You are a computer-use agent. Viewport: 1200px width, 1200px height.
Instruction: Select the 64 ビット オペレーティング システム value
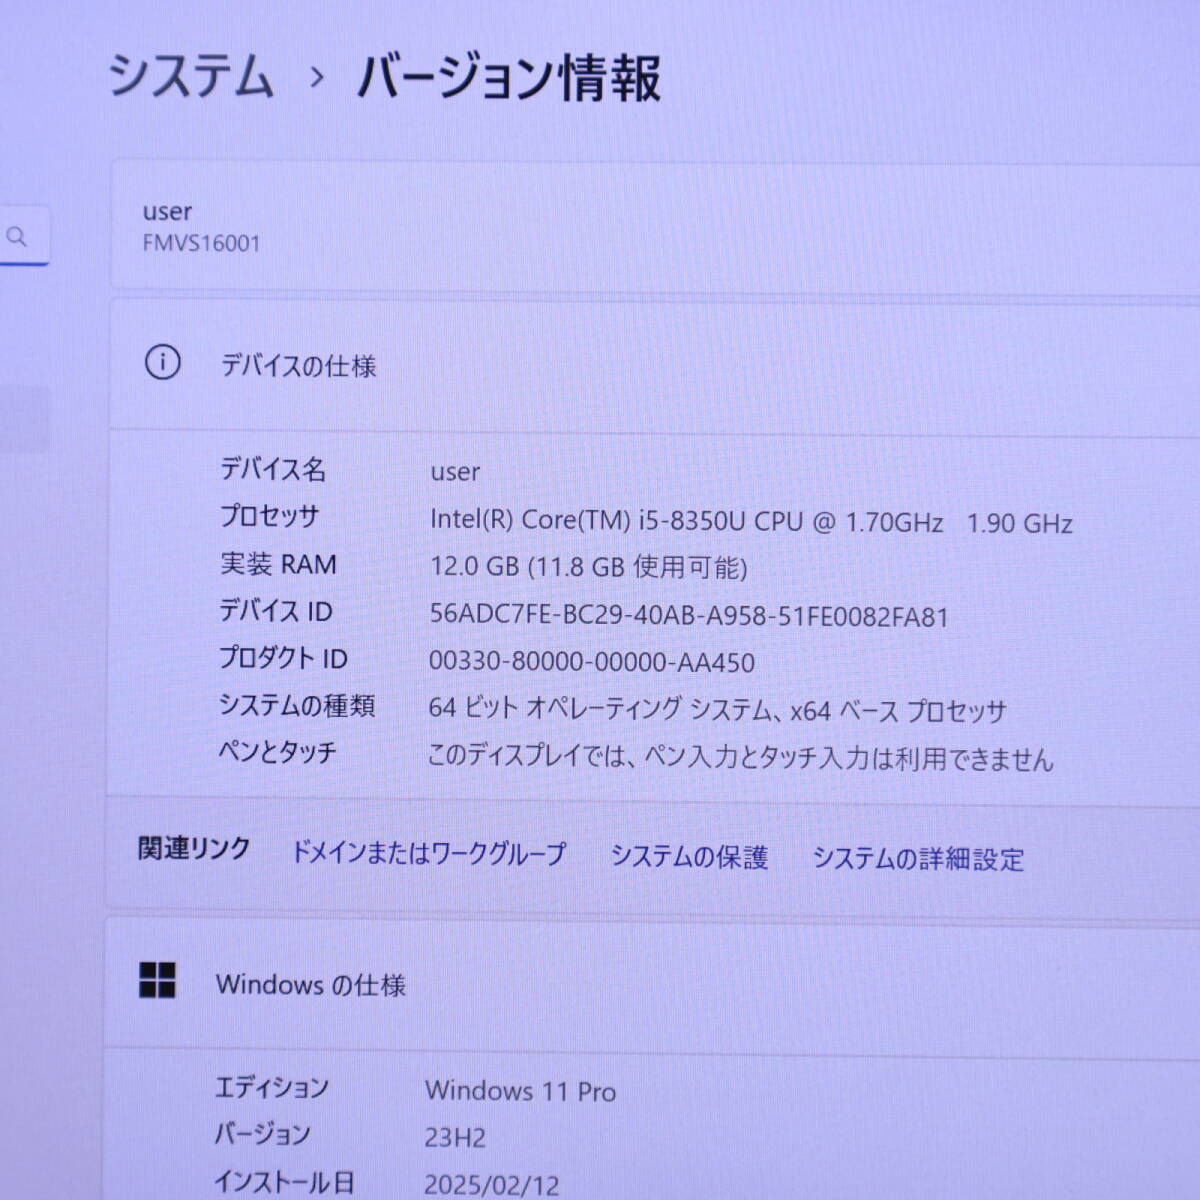click(x=717, y=710)
